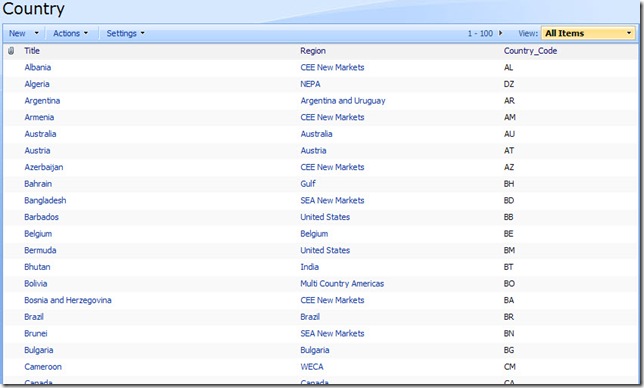Open the Algeria list item

[37, 84]
